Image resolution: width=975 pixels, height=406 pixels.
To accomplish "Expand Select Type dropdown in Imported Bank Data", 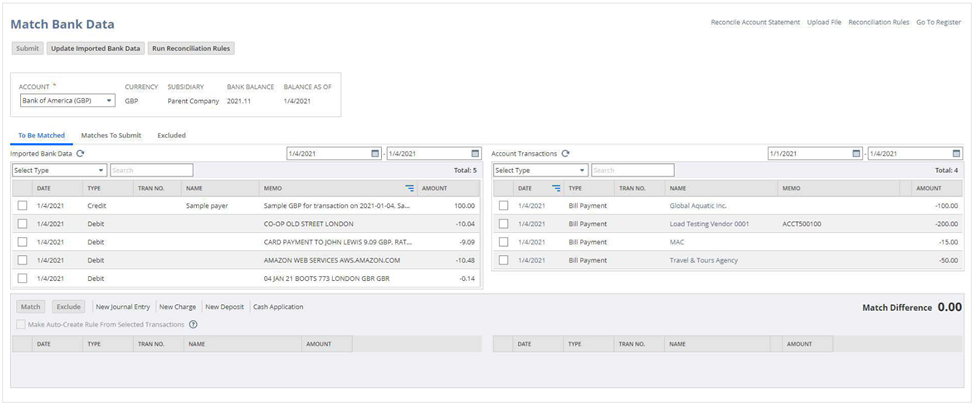I will 59,171.
